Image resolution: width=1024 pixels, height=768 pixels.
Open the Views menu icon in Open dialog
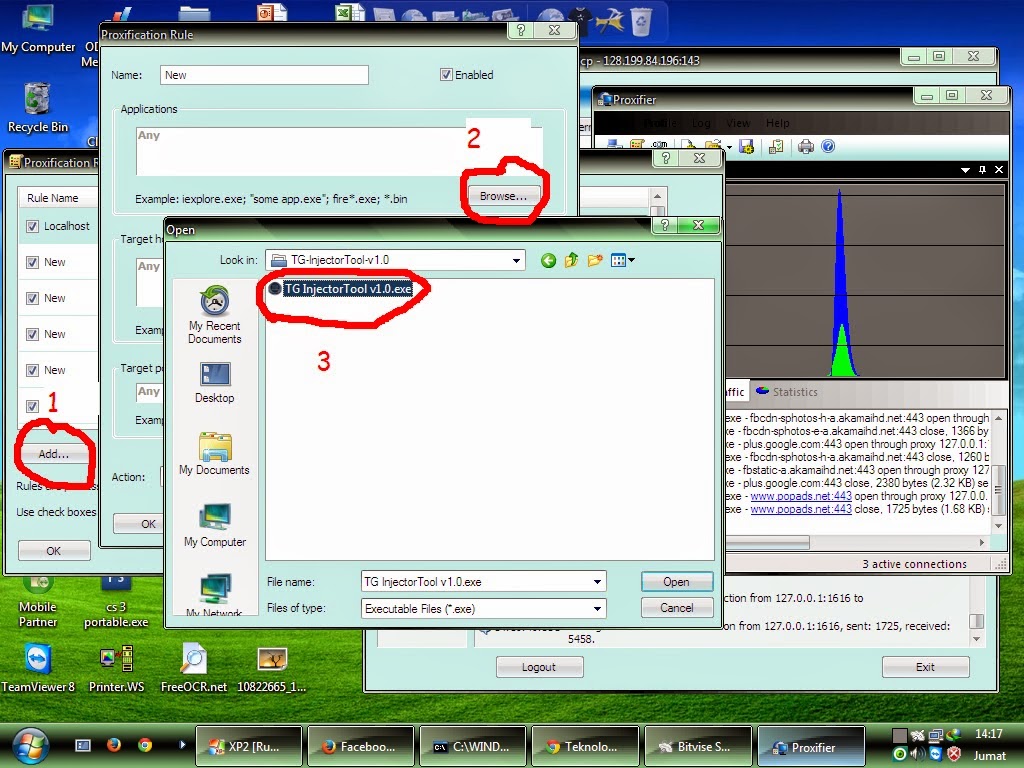coord(622,261)
